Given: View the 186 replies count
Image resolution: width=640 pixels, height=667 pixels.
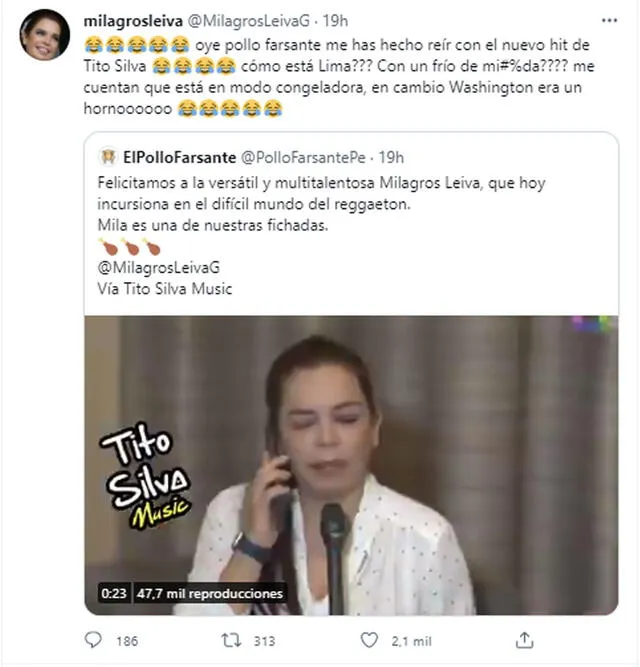Looking at the screenshot, I should point(127,641).
